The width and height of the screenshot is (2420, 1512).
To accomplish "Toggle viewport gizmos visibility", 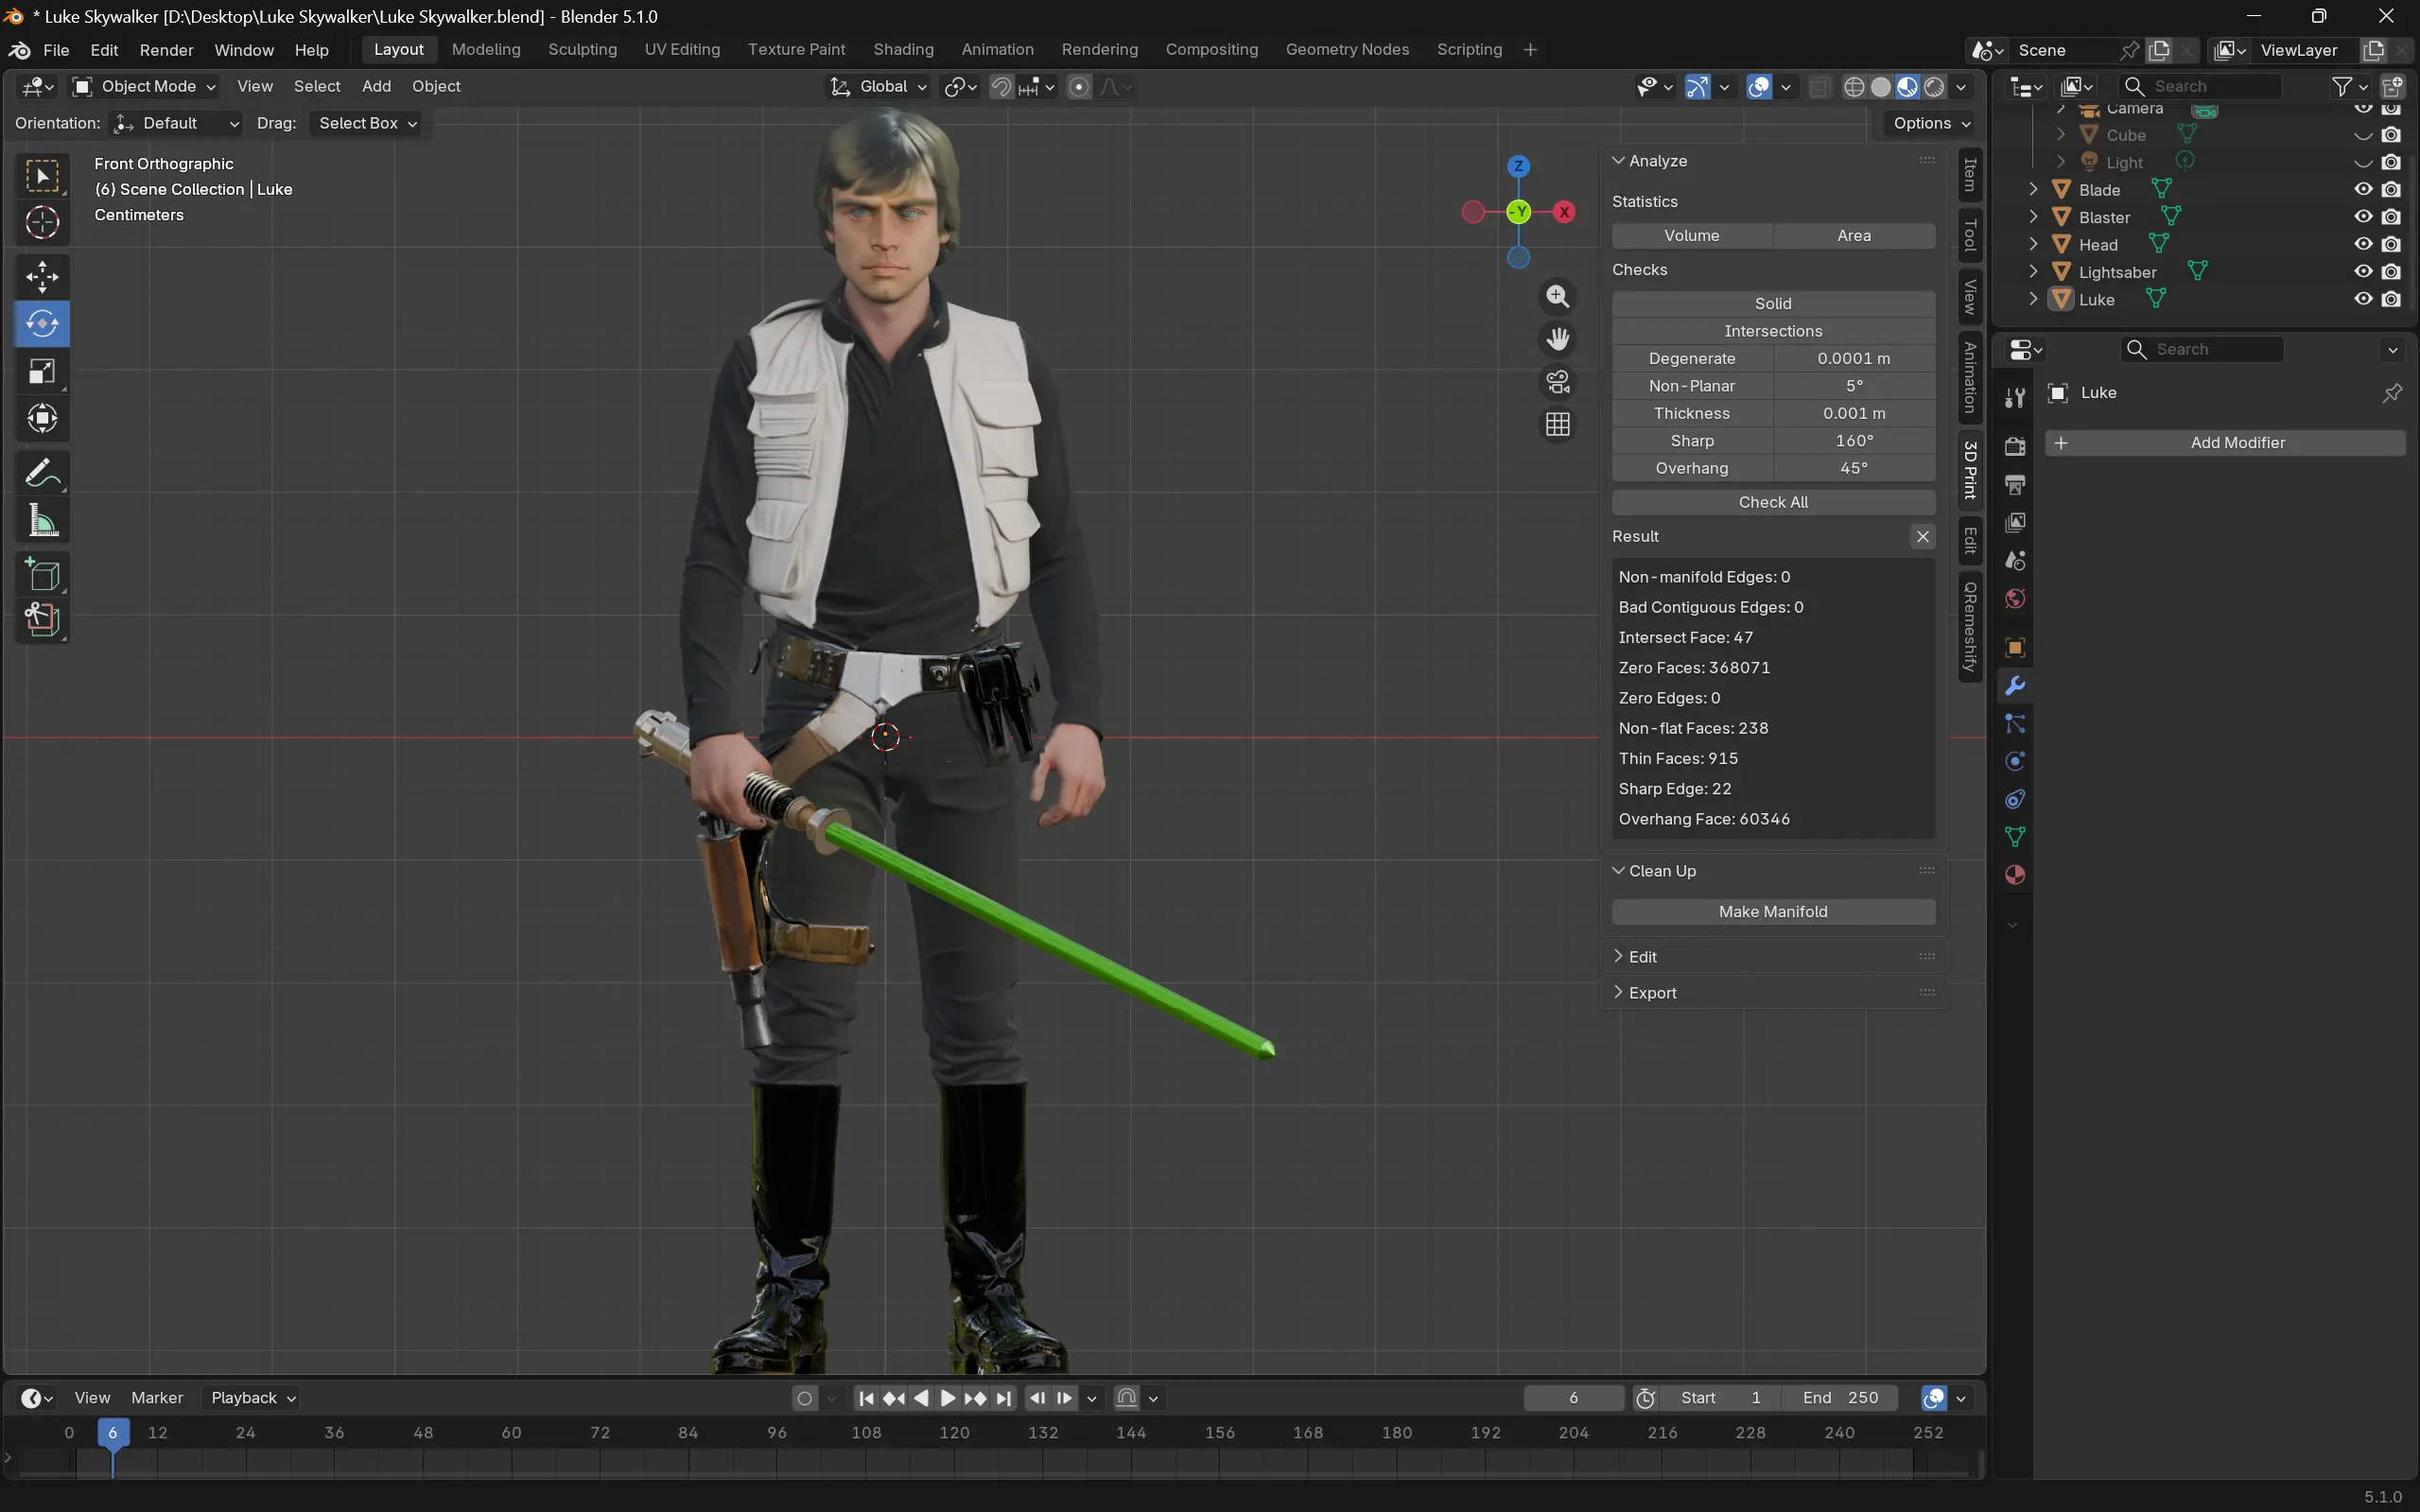I will coord(1697,87).
